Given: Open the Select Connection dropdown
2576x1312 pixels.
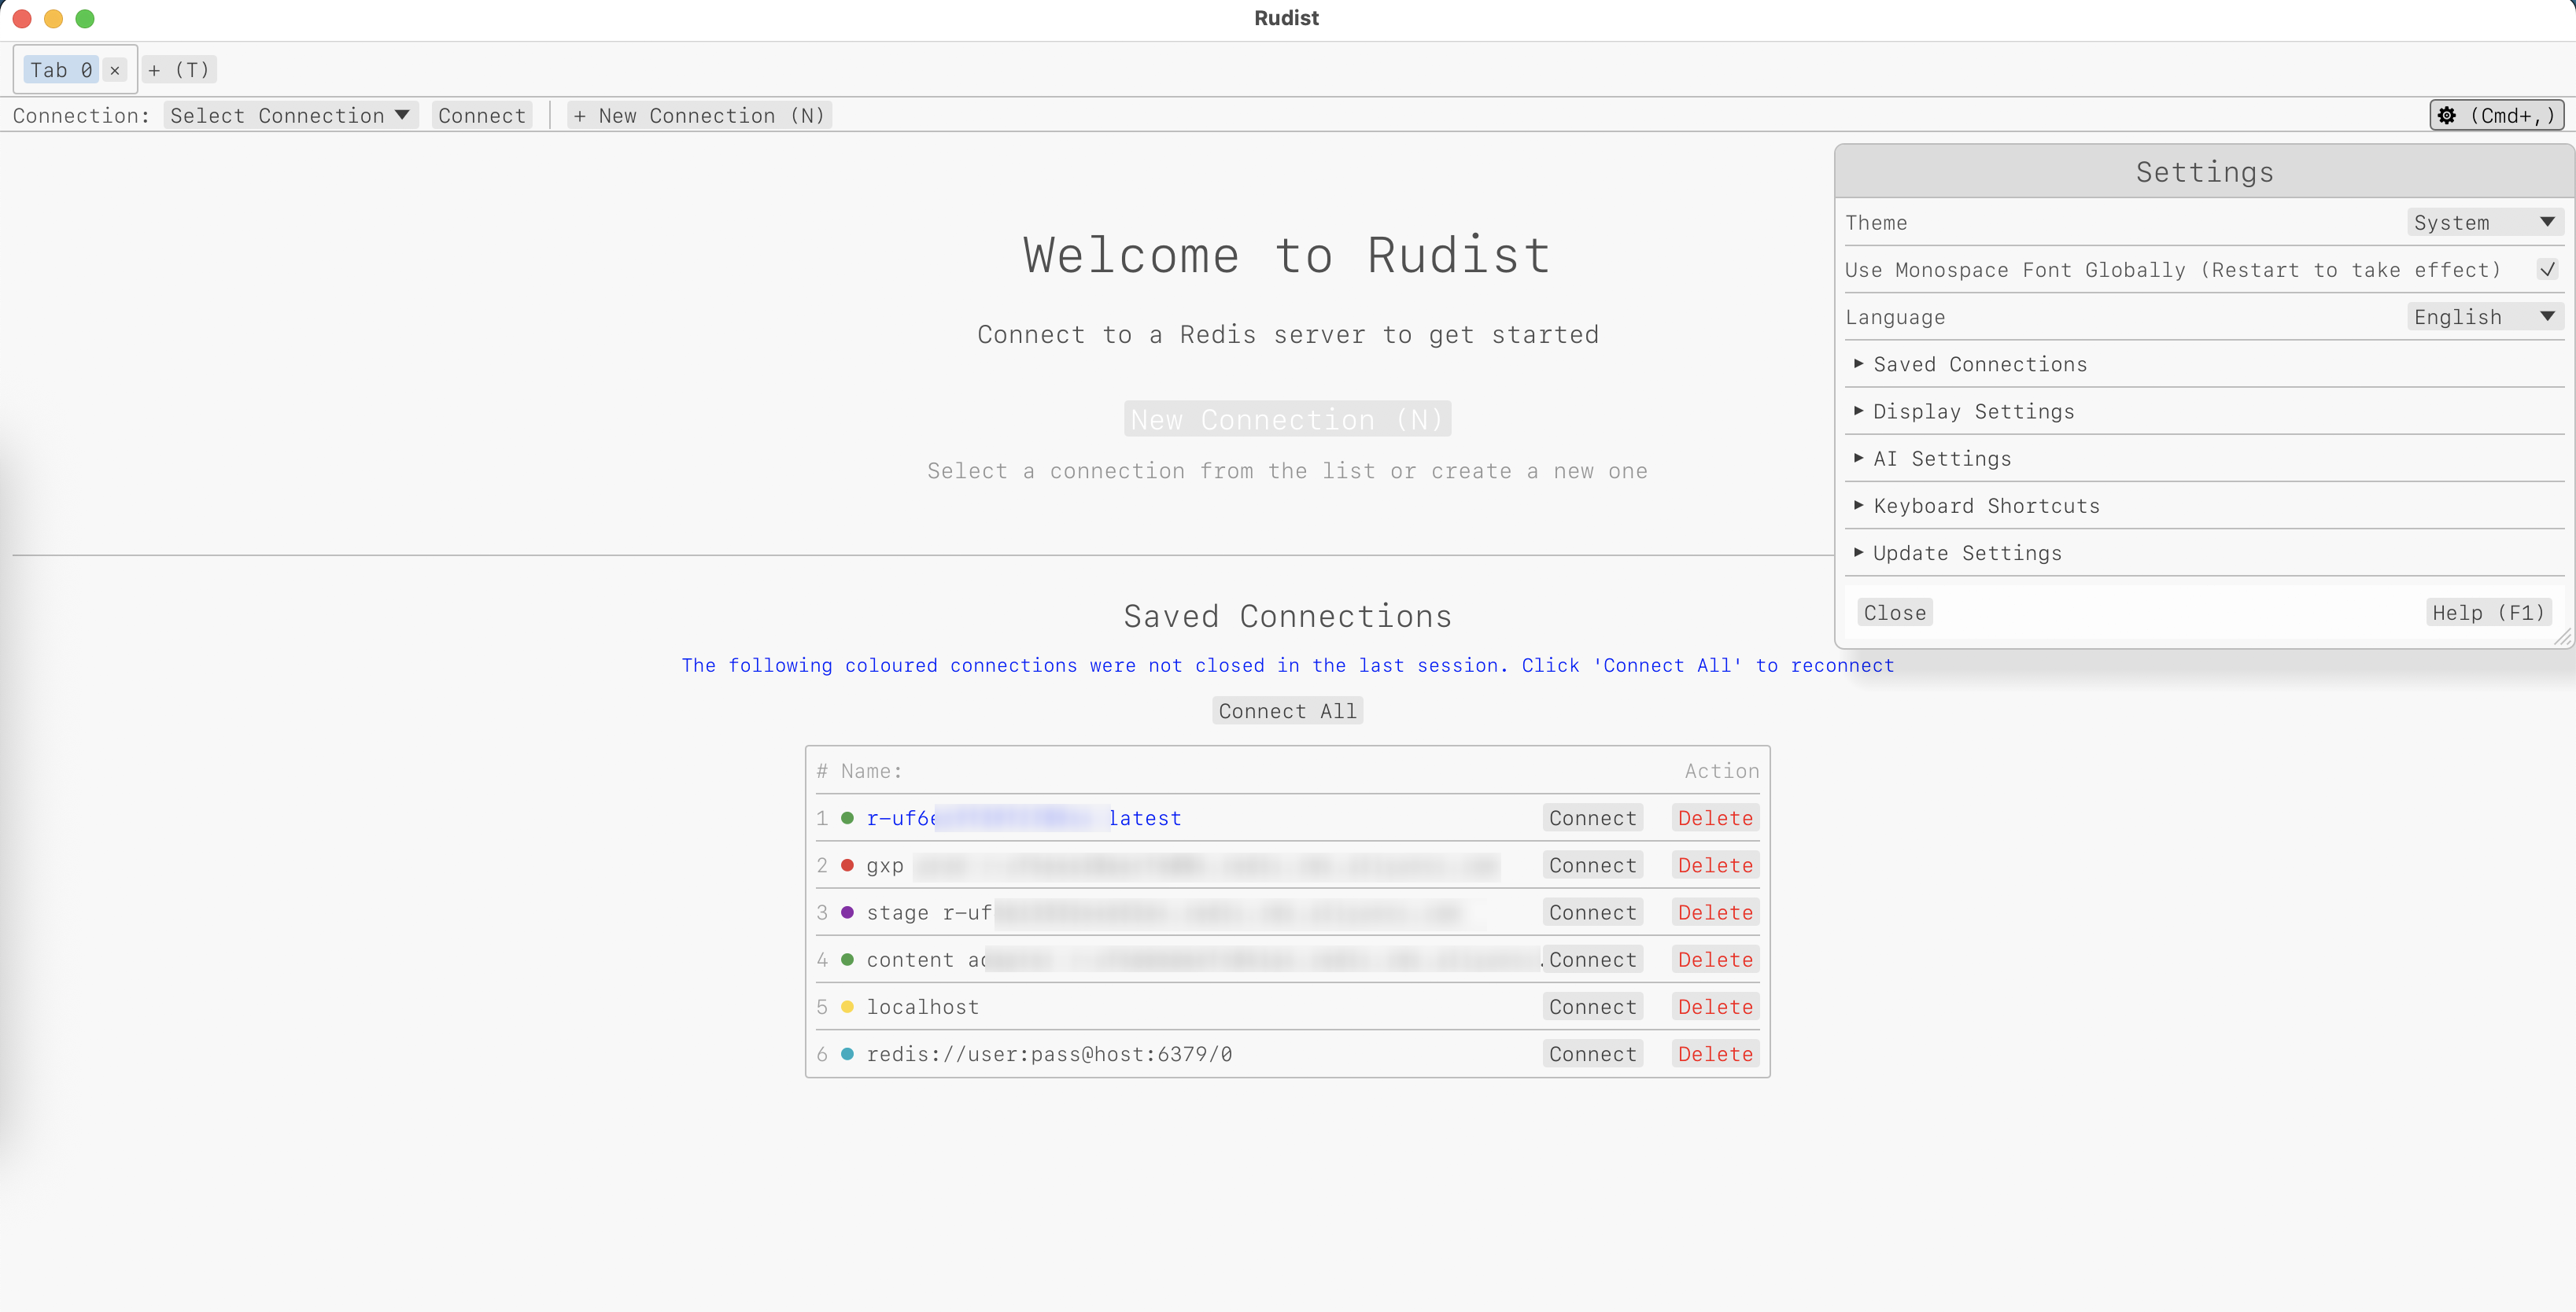Looking at the screenshot, I should (290, 115).
